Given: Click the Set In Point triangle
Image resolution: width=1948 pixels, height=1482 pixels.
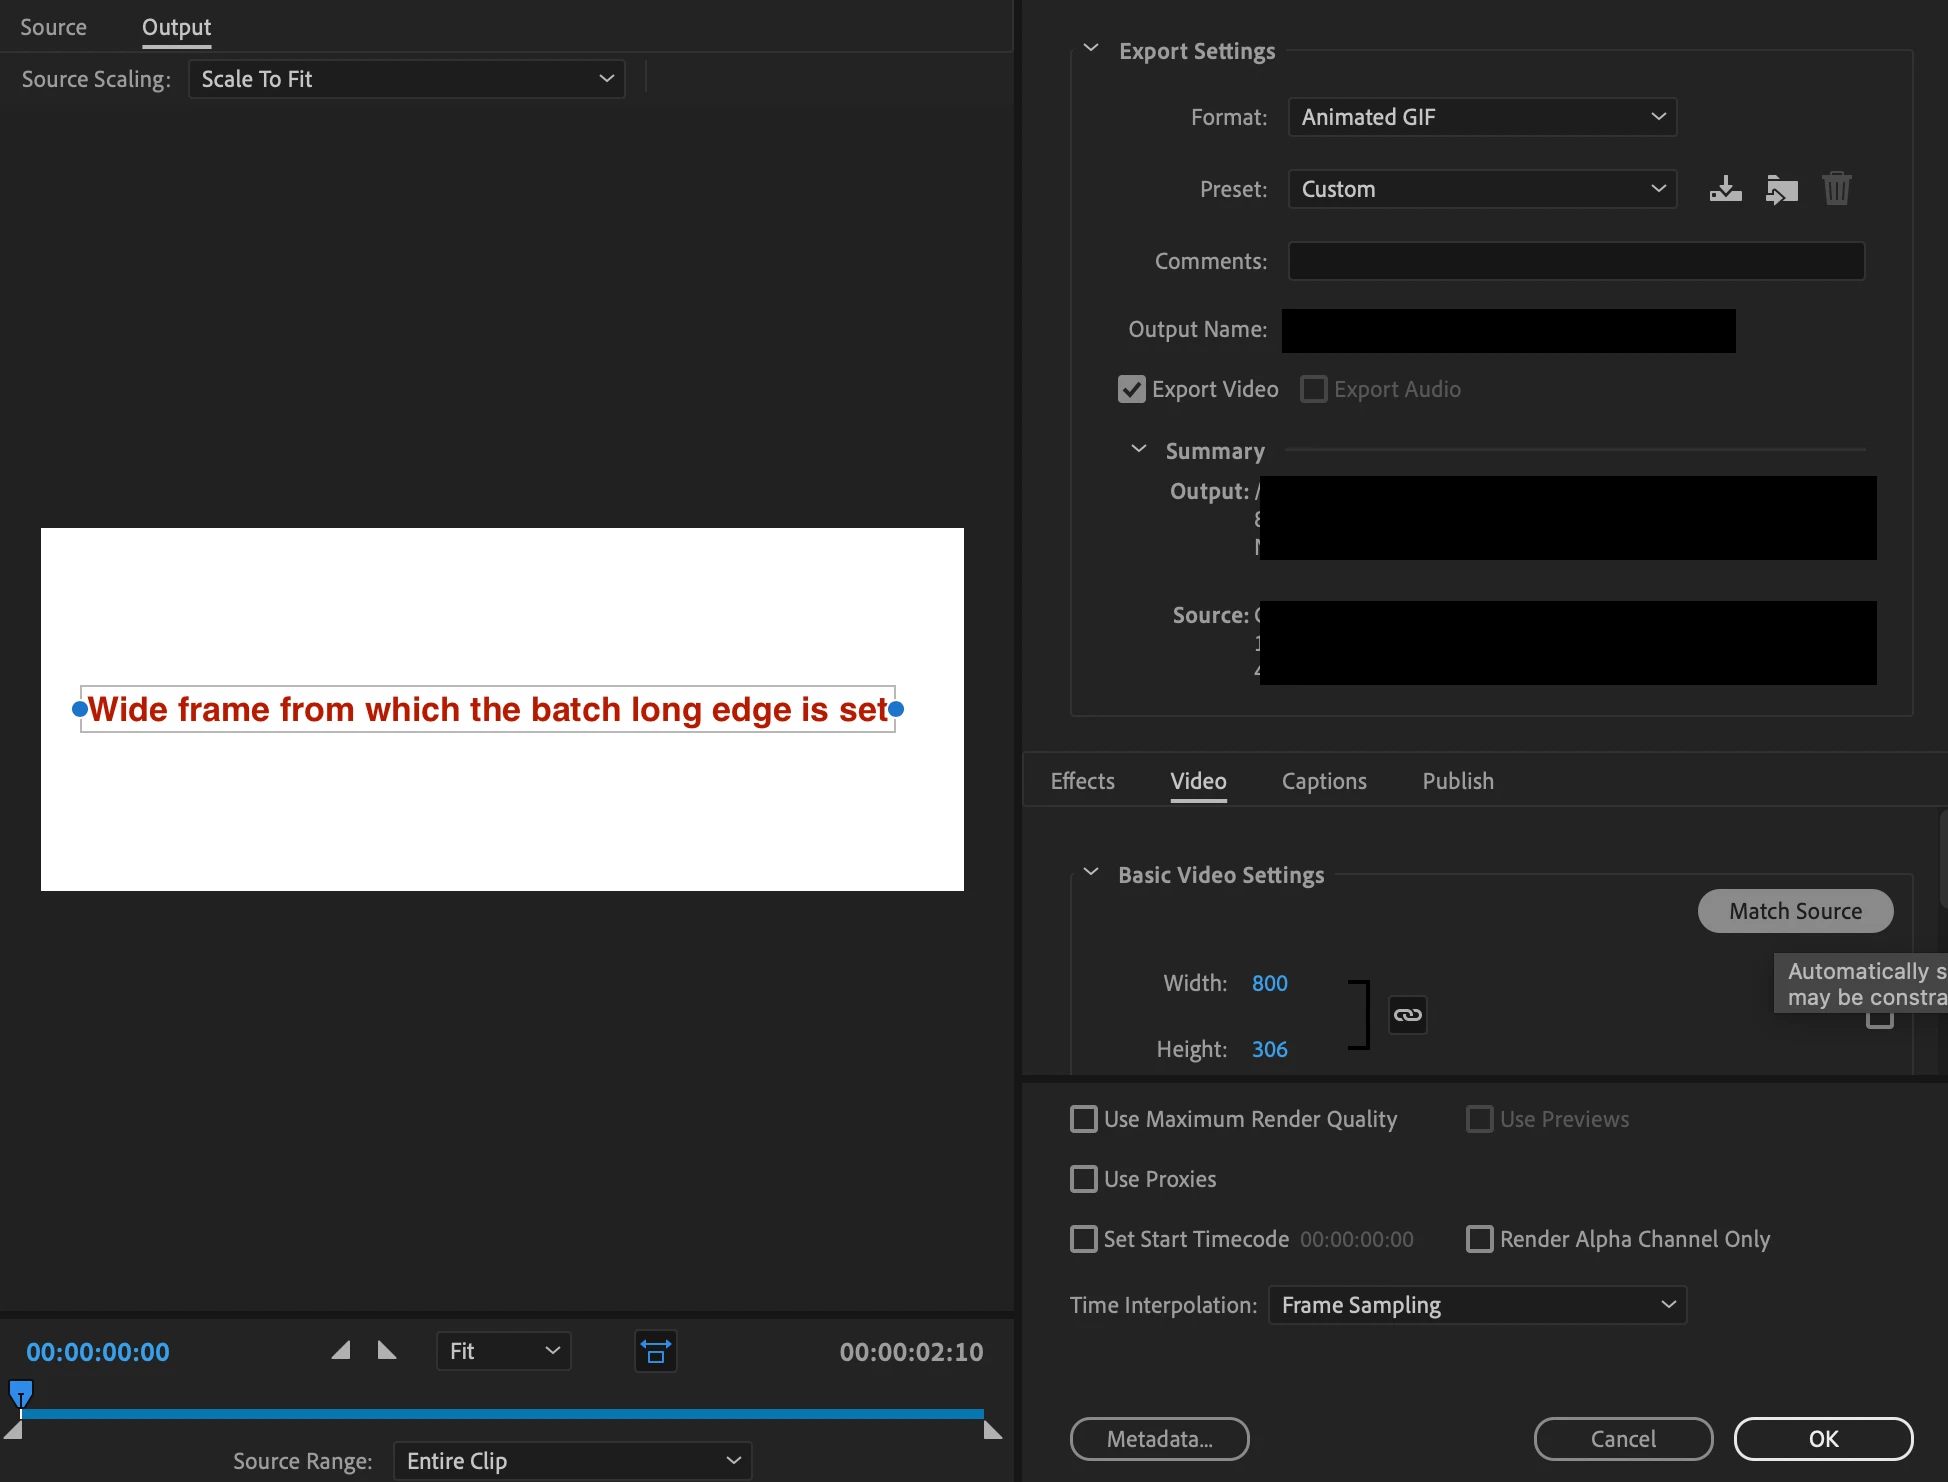Looking at the screenshot, I should (x=341, y=1351).
